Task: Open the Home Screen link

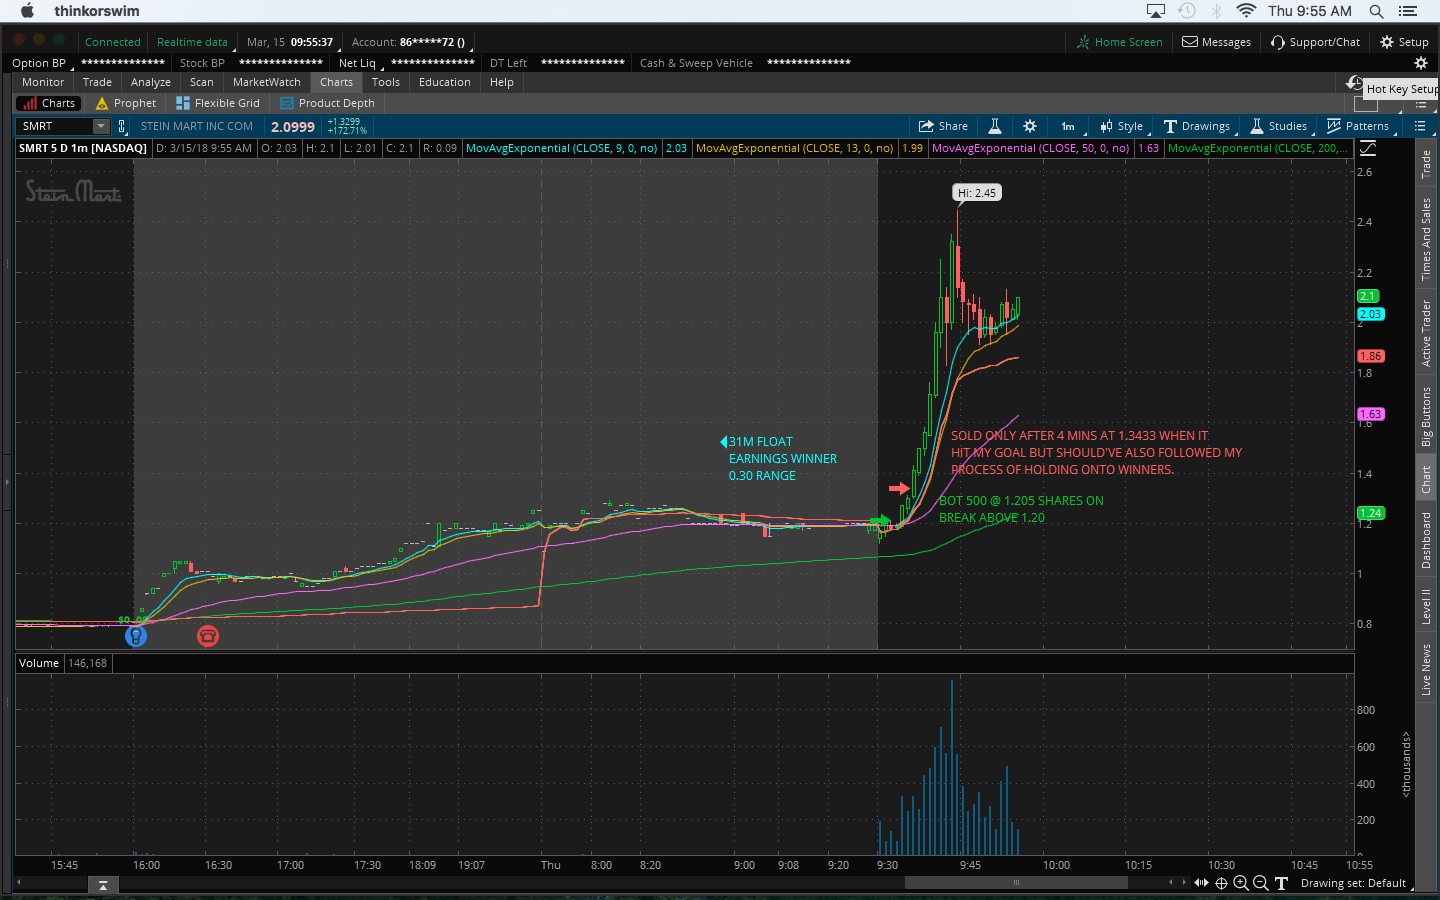Action: click(1120, 42)
